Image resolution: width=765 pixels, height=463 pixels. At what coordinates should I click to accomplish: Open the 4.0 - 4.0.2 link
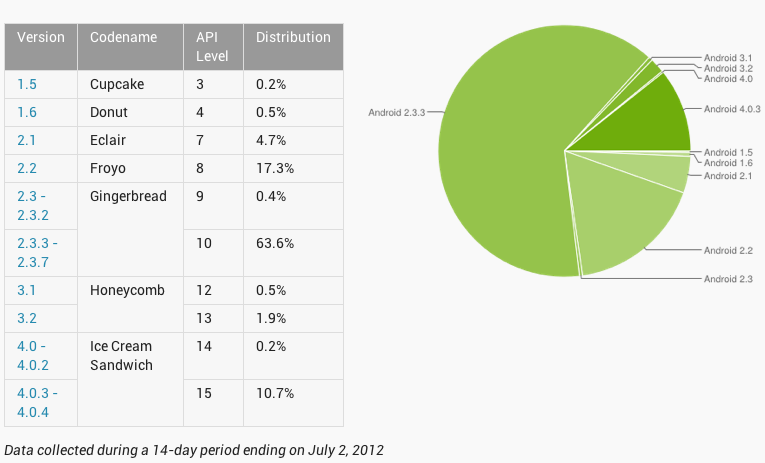click(x=35, y=356)
